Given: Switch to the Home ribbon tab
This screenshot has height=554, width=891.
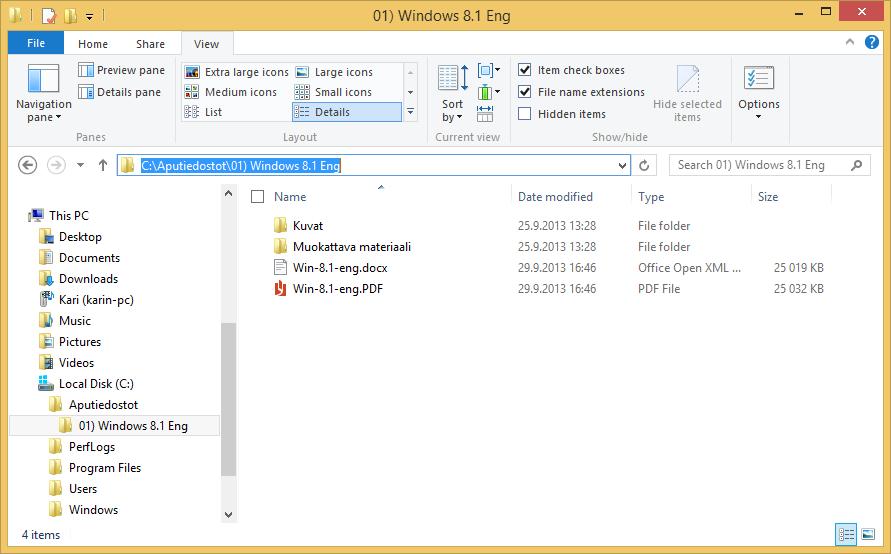Looking at the screenshot, I should pyautogui.click(x=93, y=44).
